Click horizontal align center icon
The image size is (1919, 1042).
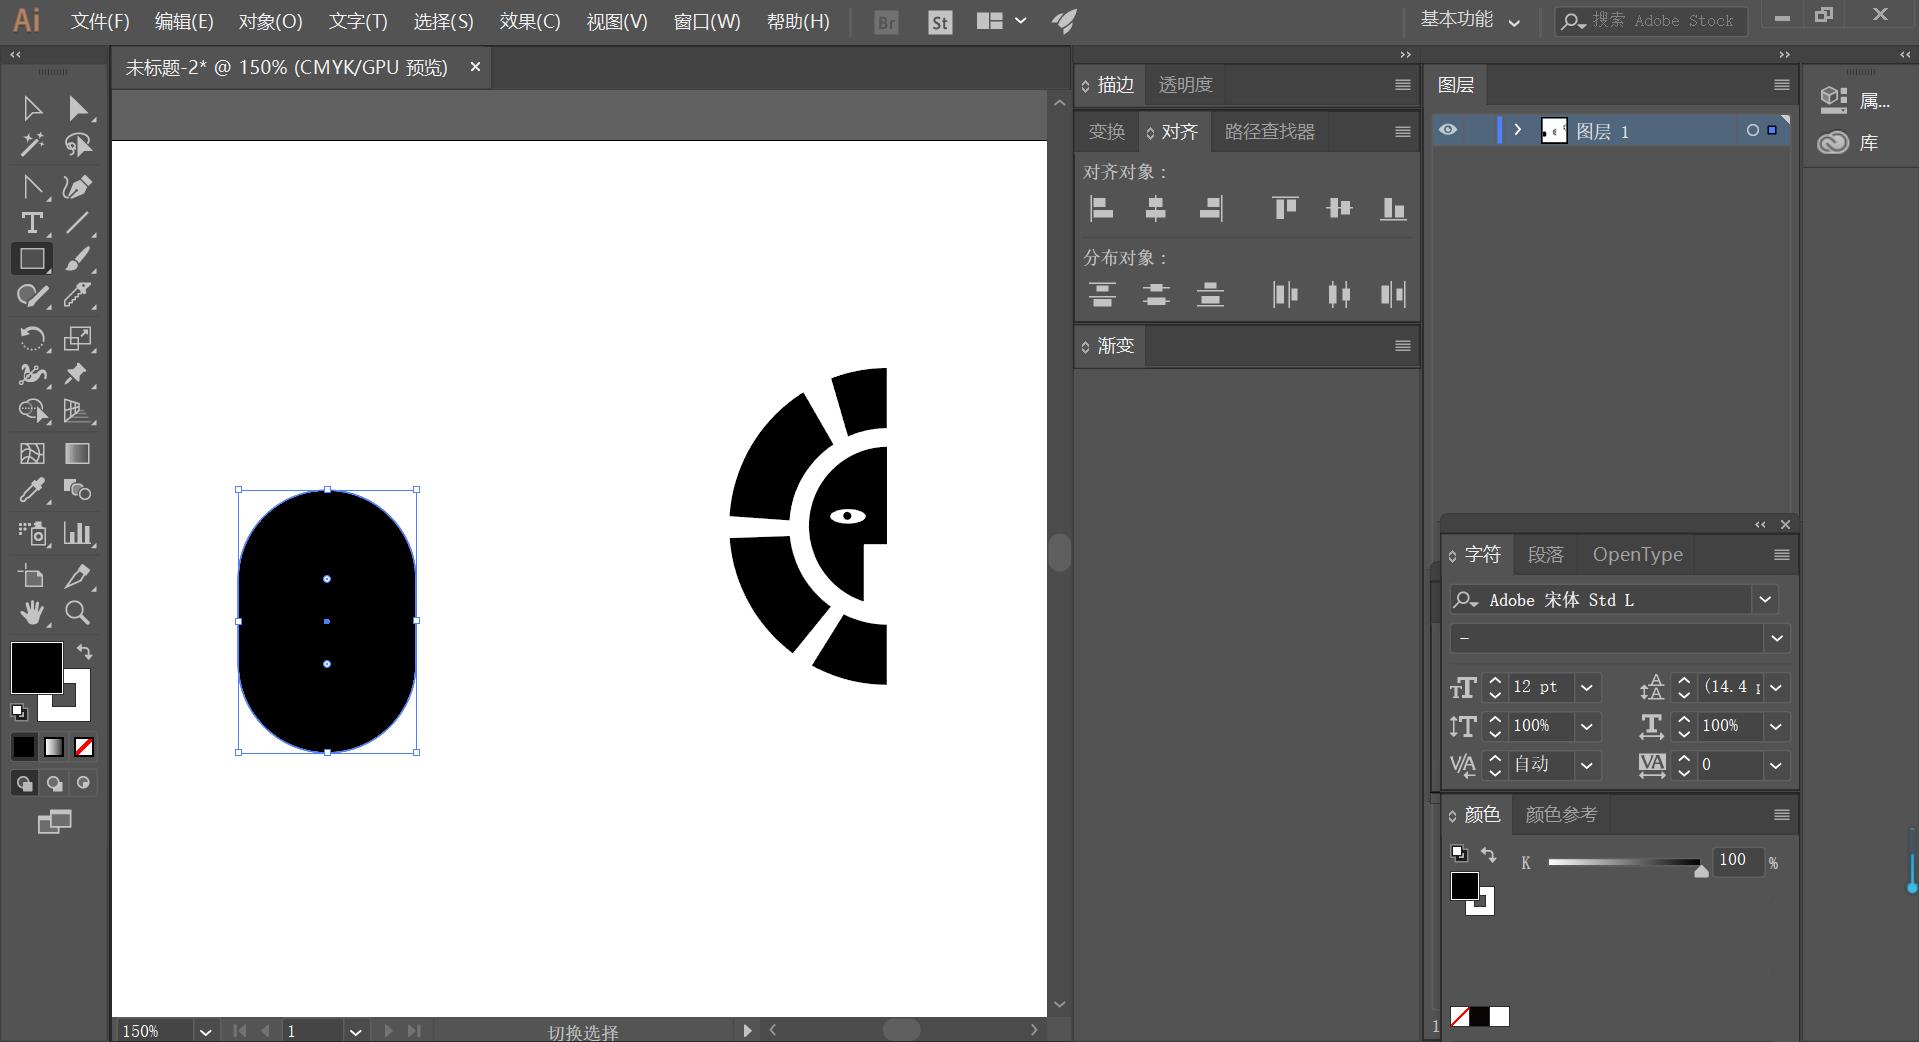click(x=1155, y=208)
